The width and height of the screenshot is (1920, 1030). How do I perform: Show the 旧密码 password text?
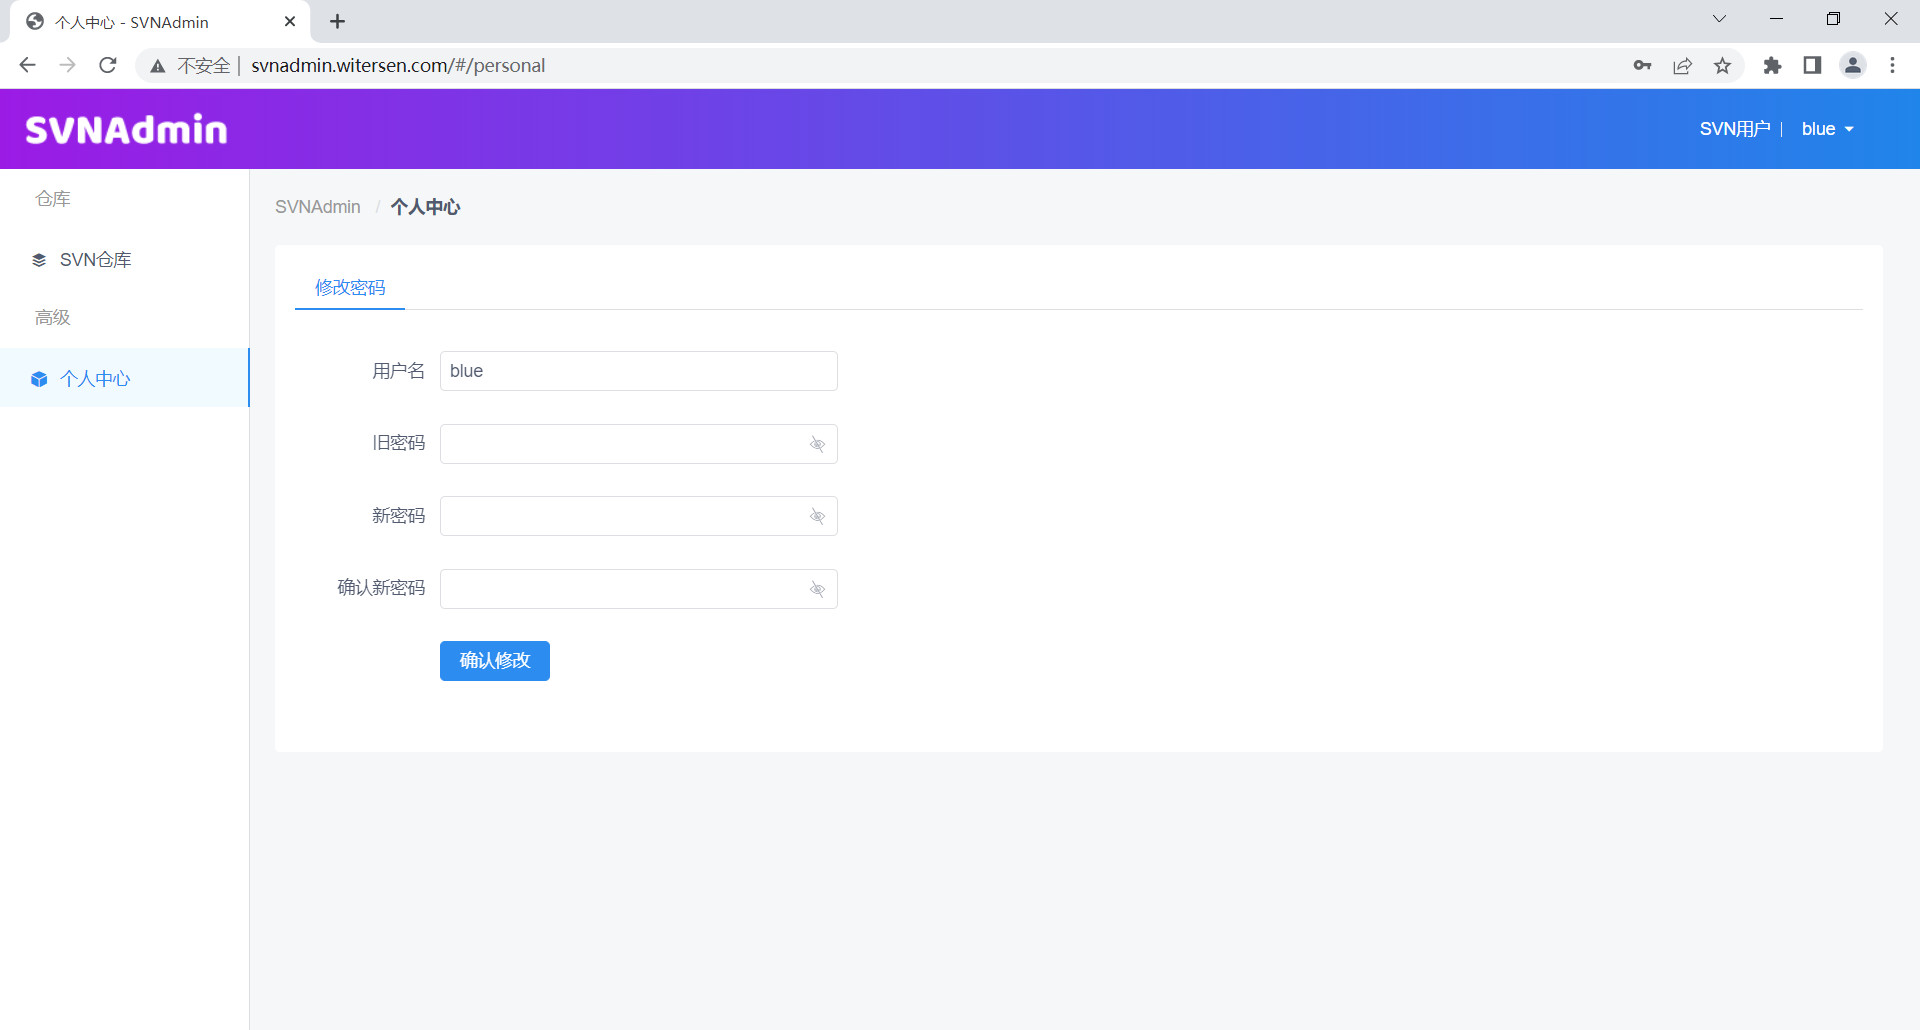coord(817,444)
